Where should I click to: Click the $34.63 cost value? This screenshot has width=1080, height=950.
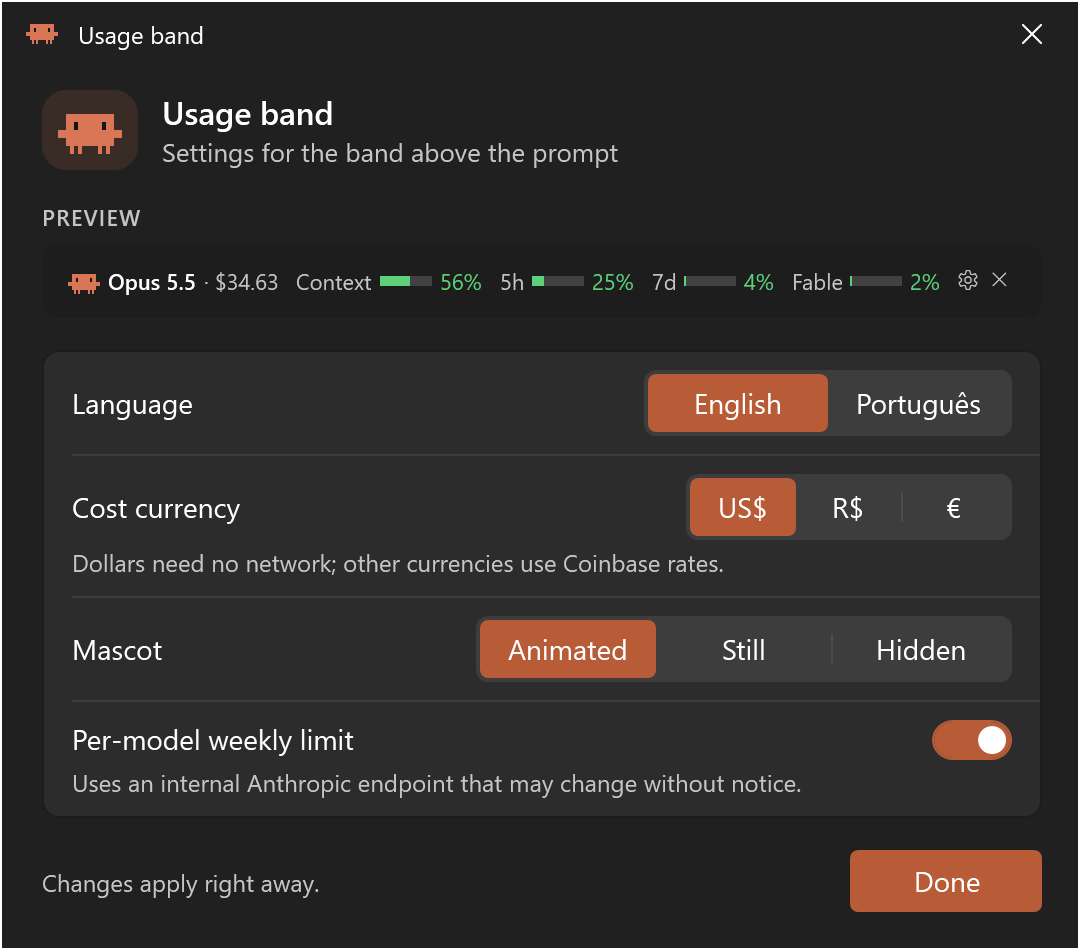click(x=247, y=282)
